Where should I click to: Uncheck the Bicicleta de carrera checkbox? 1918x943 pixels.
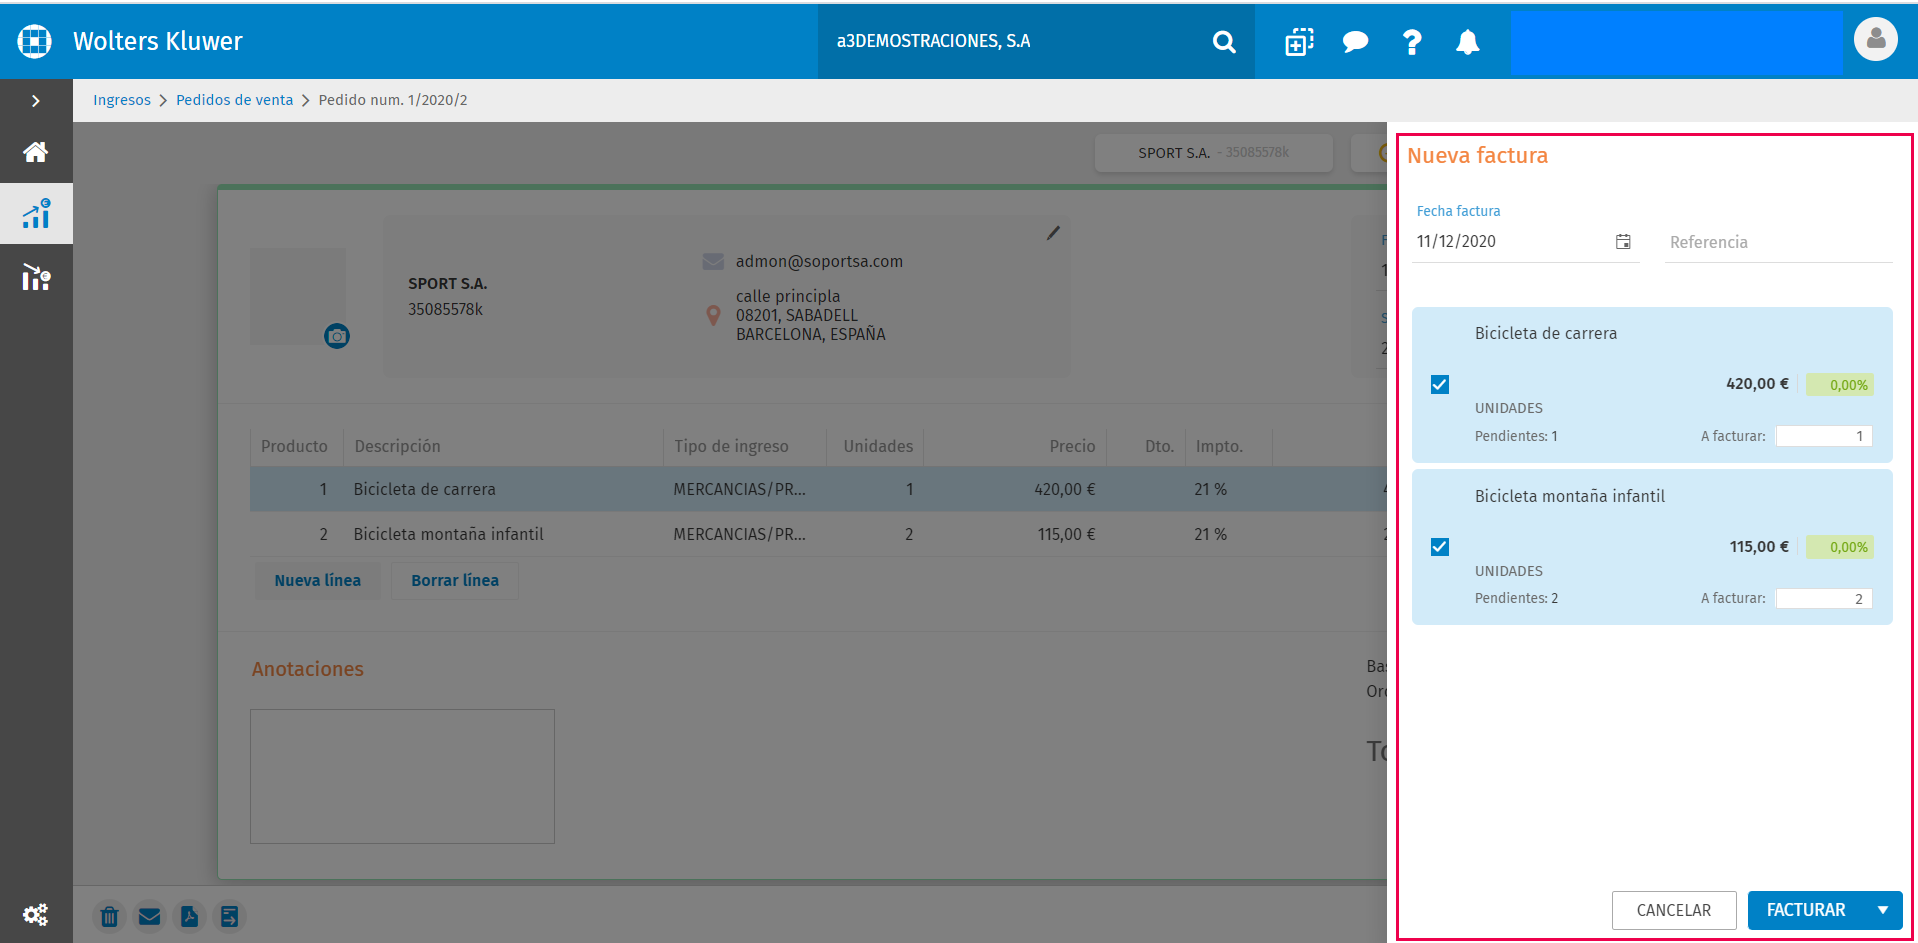(1440, 384)
